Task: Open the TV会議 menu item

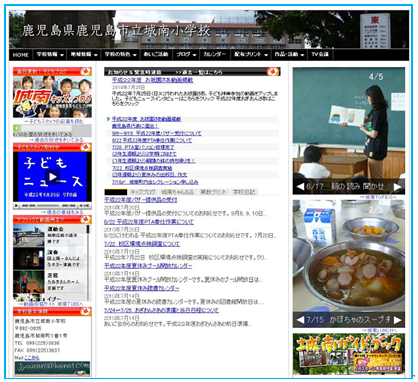Action: 320,55
